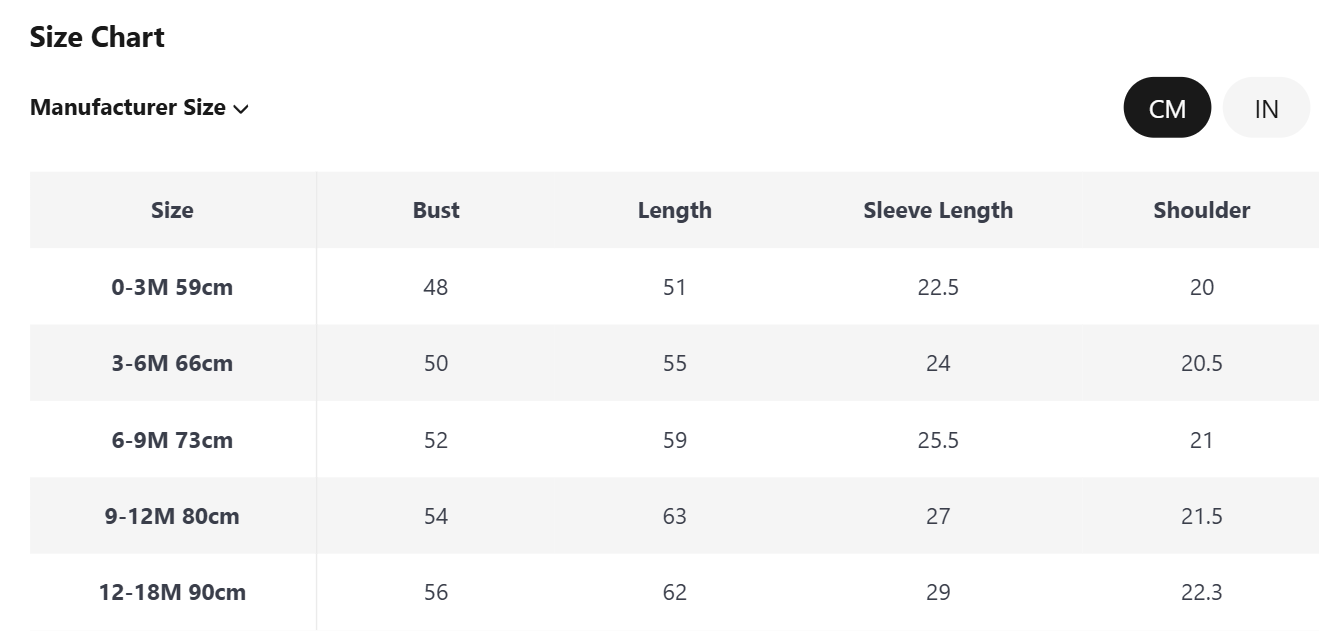The image size is (1319, 631).
Task: Click the 12-18M 90cm size row label
Action: click(x=172, y=592)
